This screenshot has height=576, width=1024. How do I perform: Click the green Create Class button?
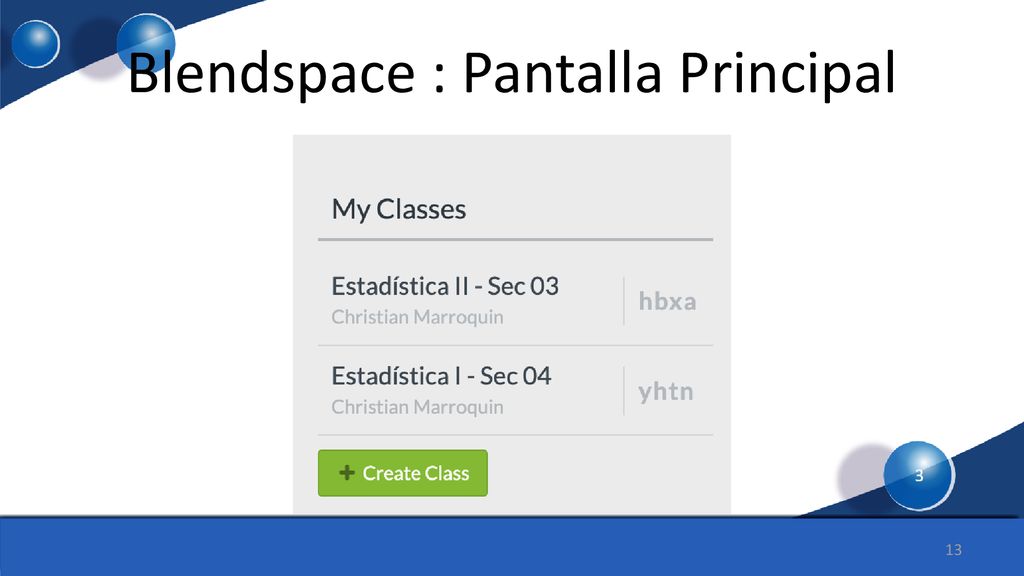coord(402,473)
